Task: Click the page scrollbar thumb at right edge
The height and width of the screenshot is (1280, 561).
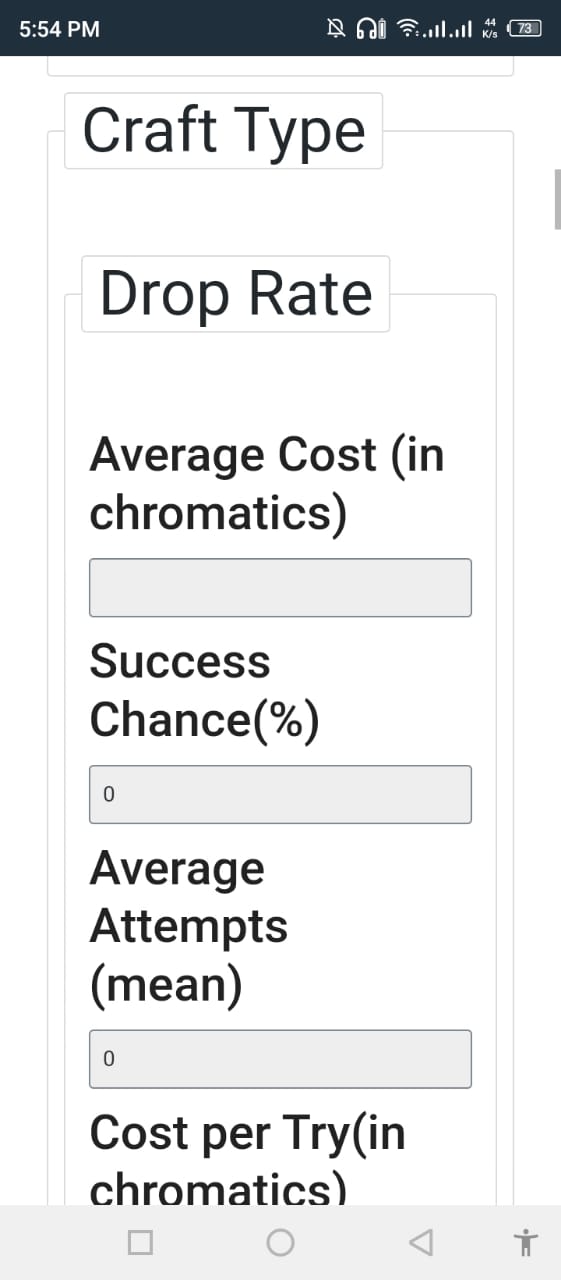Action: pos(557,199)
